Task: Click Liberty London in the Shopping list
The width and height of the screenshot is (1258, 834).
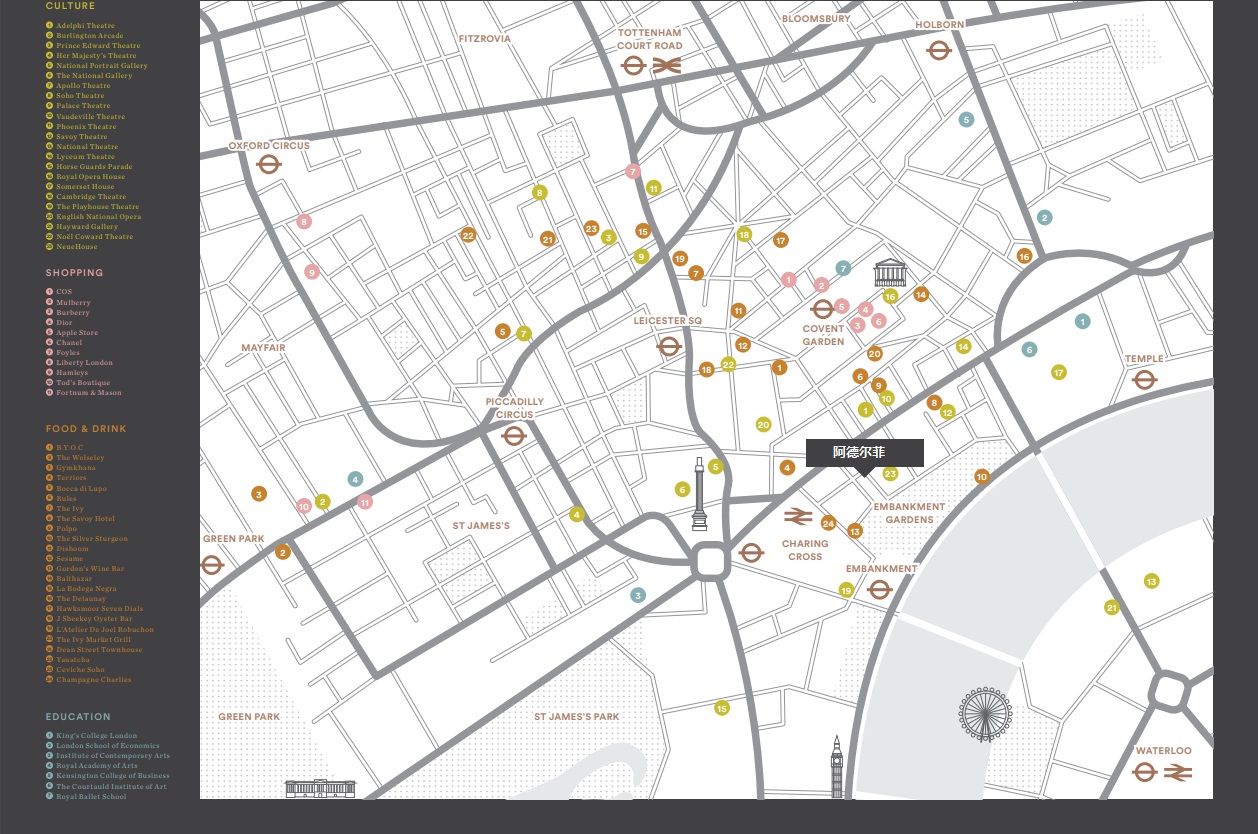Action: 85,363
